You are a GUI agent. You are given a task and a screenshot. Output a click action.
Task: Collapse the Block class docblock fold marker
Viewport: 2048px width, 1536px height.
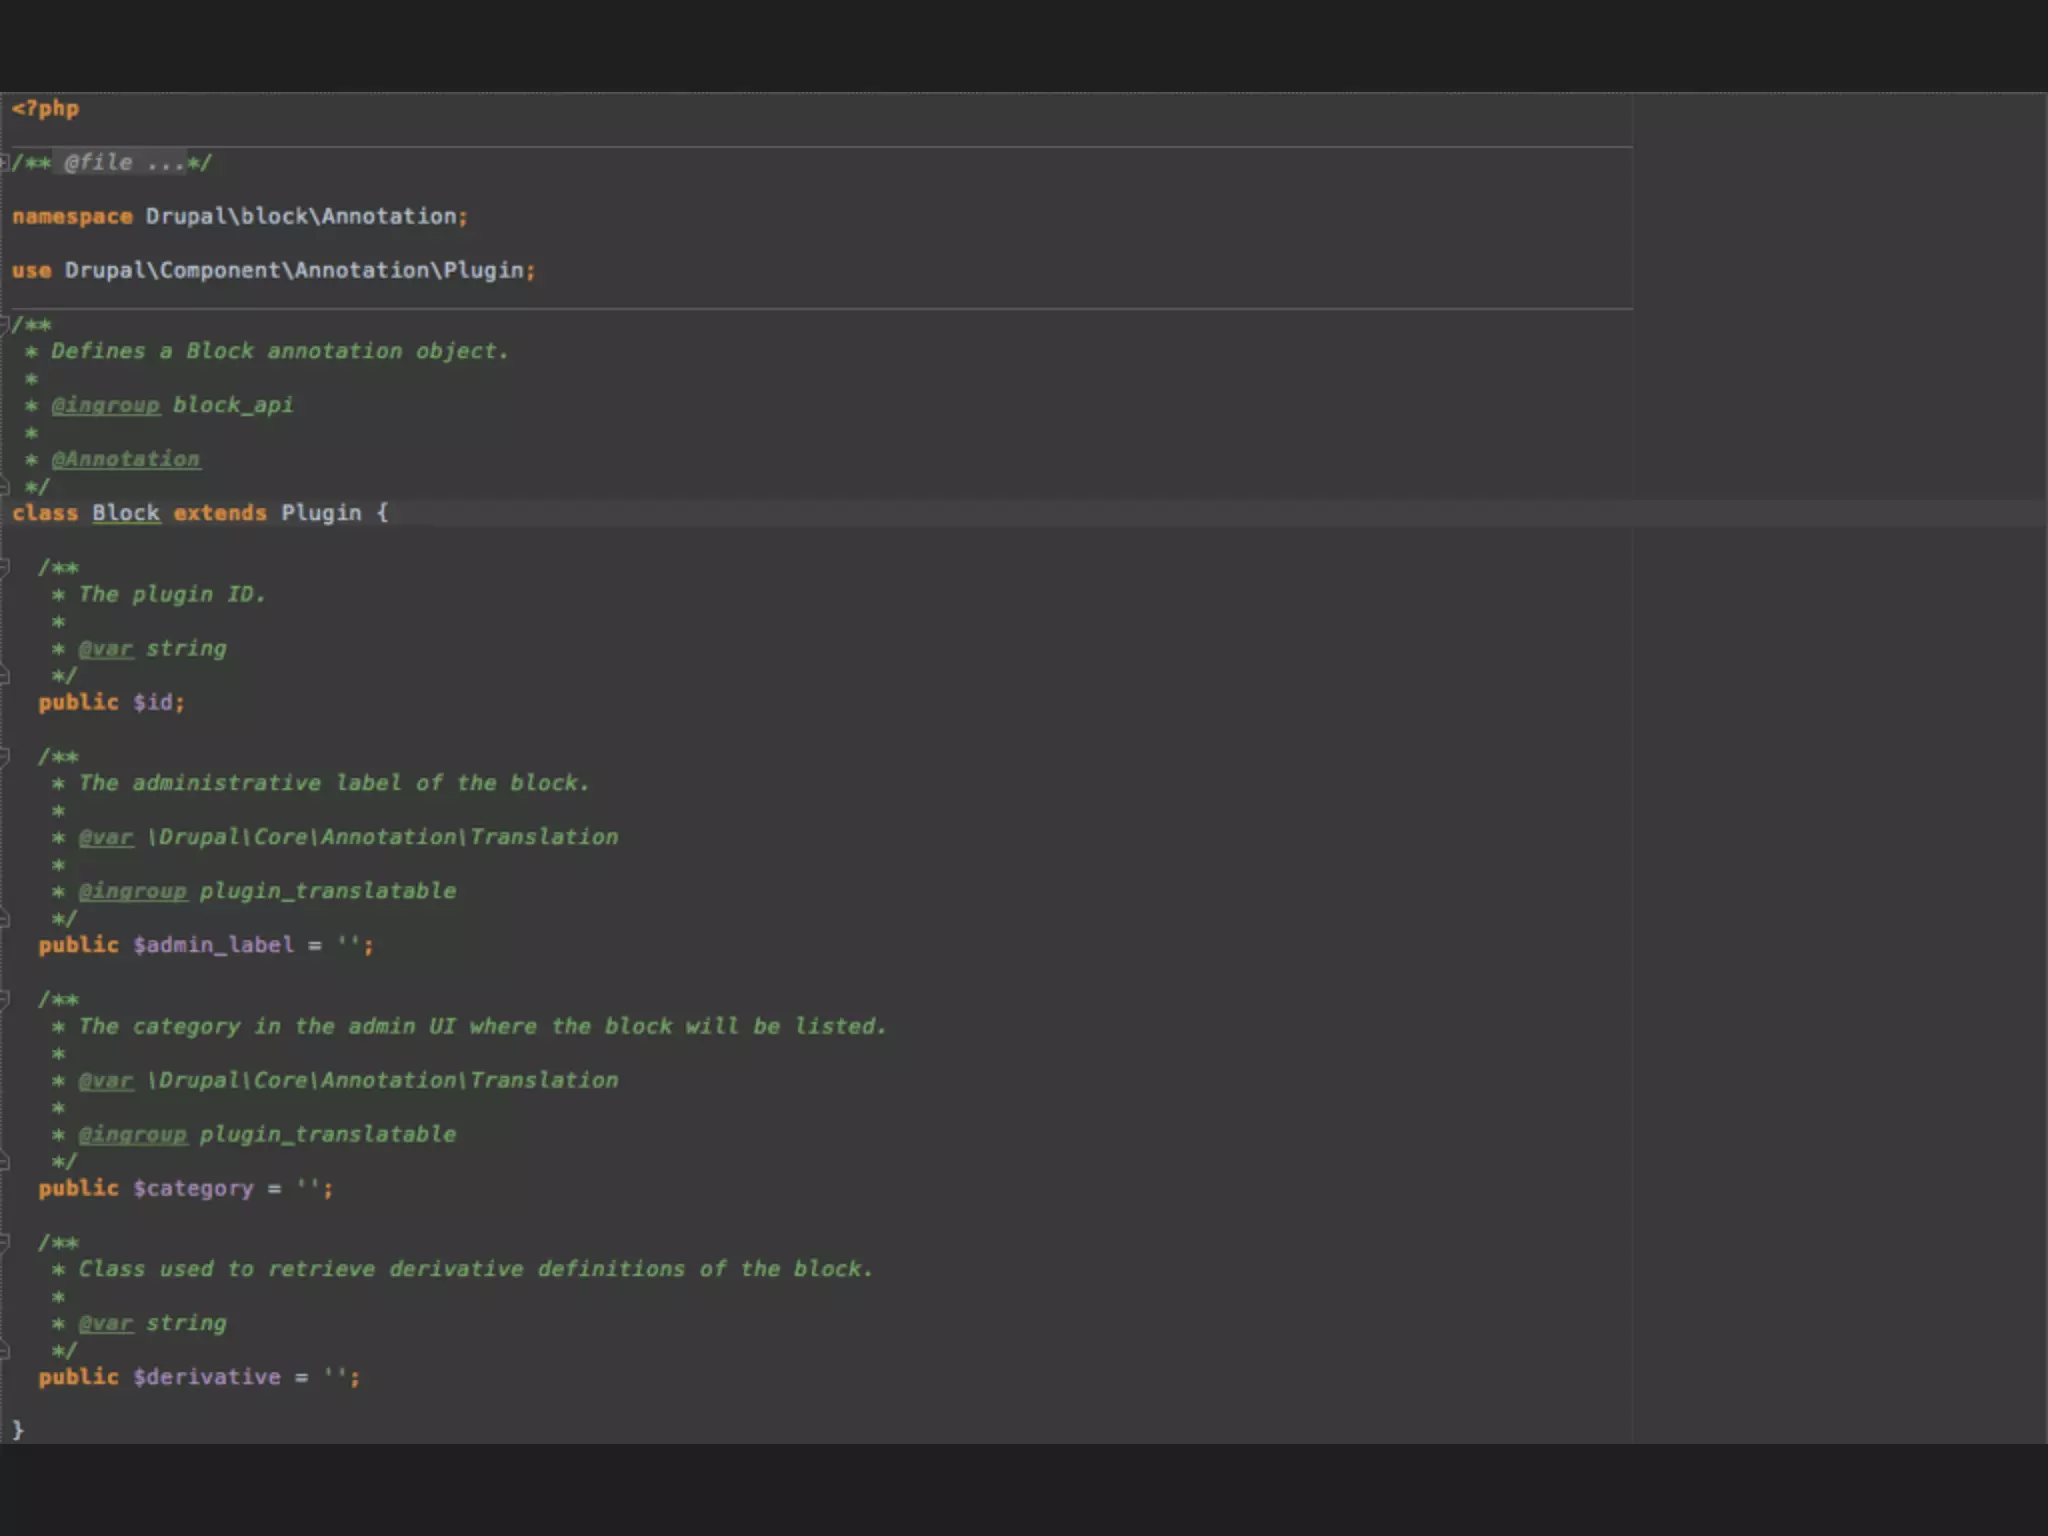(x=5, y=324)
